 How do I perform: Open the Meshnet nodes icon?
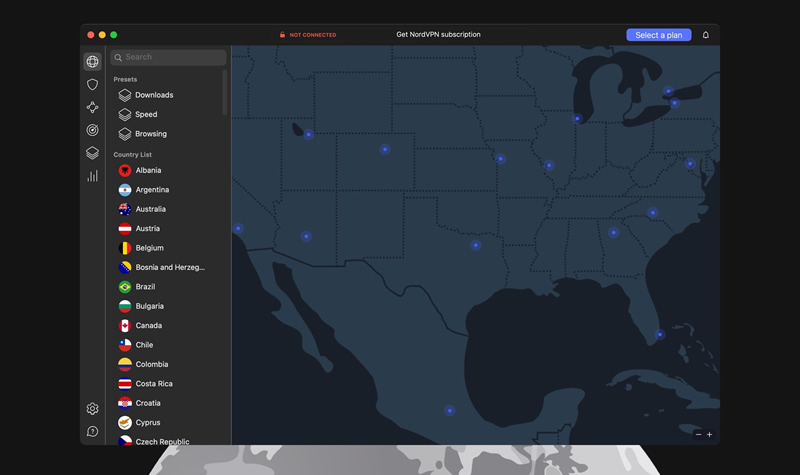click(x=92, y=107)
